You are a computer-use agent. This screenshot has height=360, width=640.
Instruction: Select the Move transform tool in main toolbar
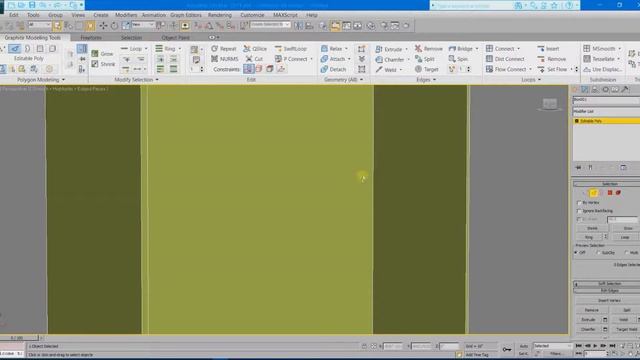[103, 26]
